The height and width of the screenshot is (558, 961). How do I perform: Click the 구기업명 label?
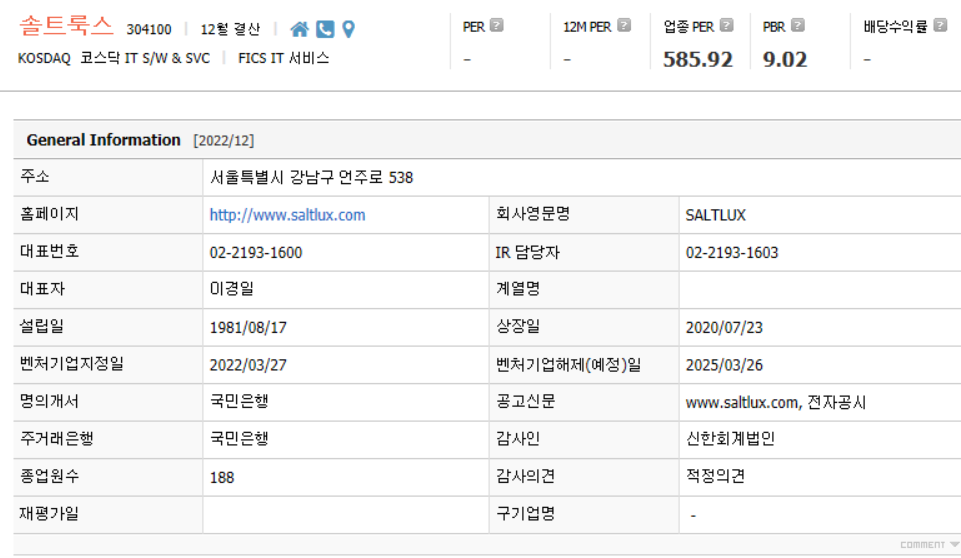tap(525, 513)
